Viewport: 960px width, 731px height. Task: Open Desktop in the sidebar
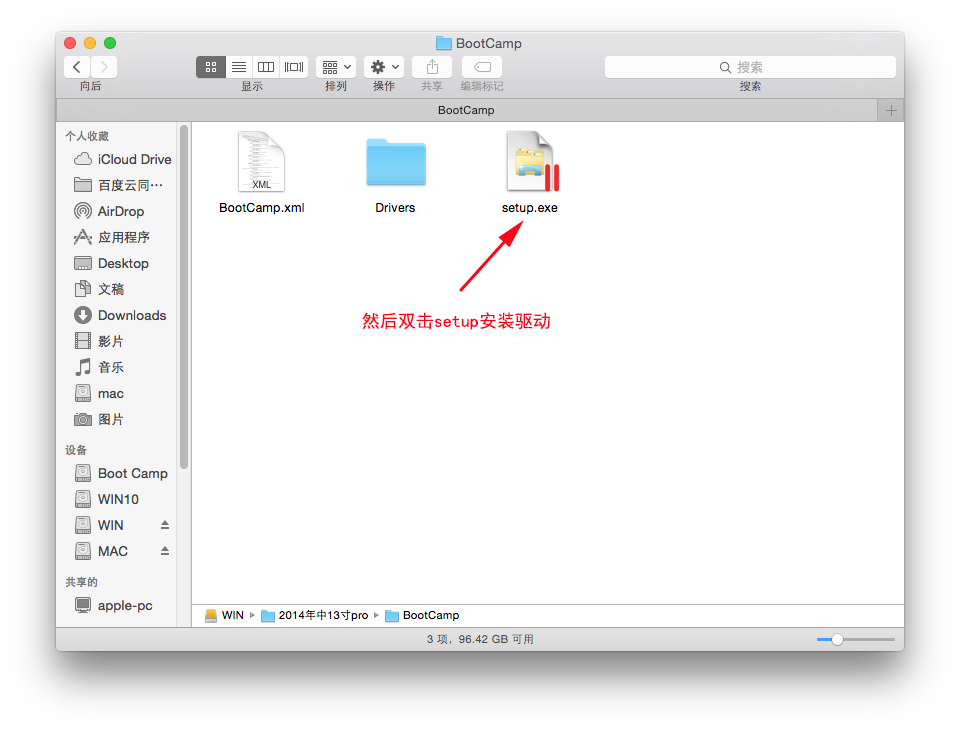pyautogui.click(x=111, y=263)
